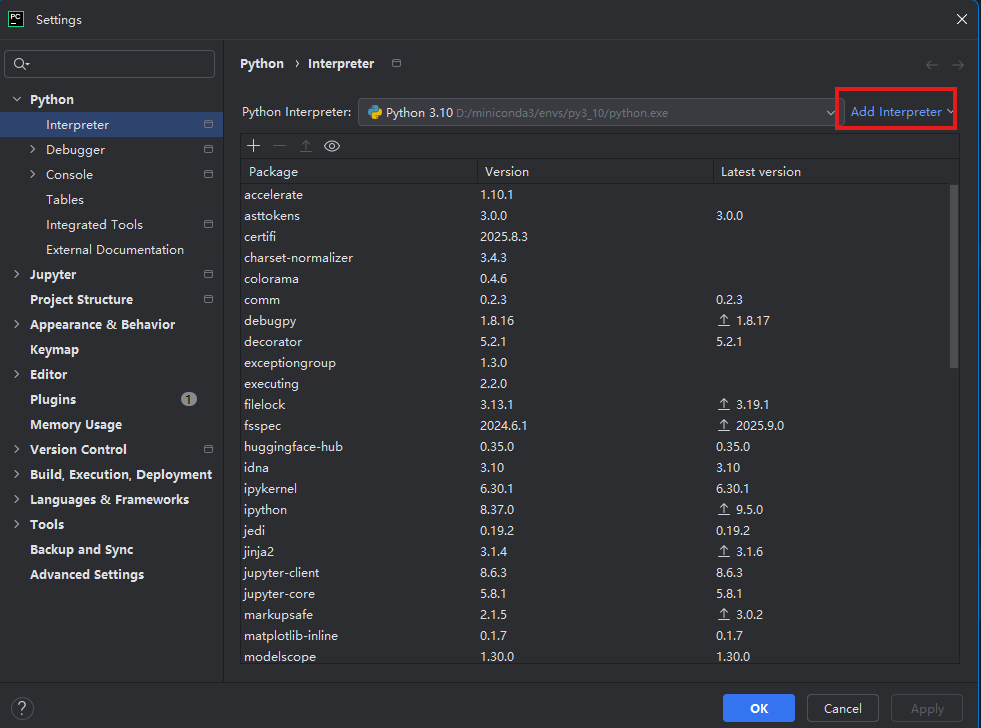The height and width of the screenshot is (728, 981).
Task: Click the navigate back arrow
Action: coord(932,64)
